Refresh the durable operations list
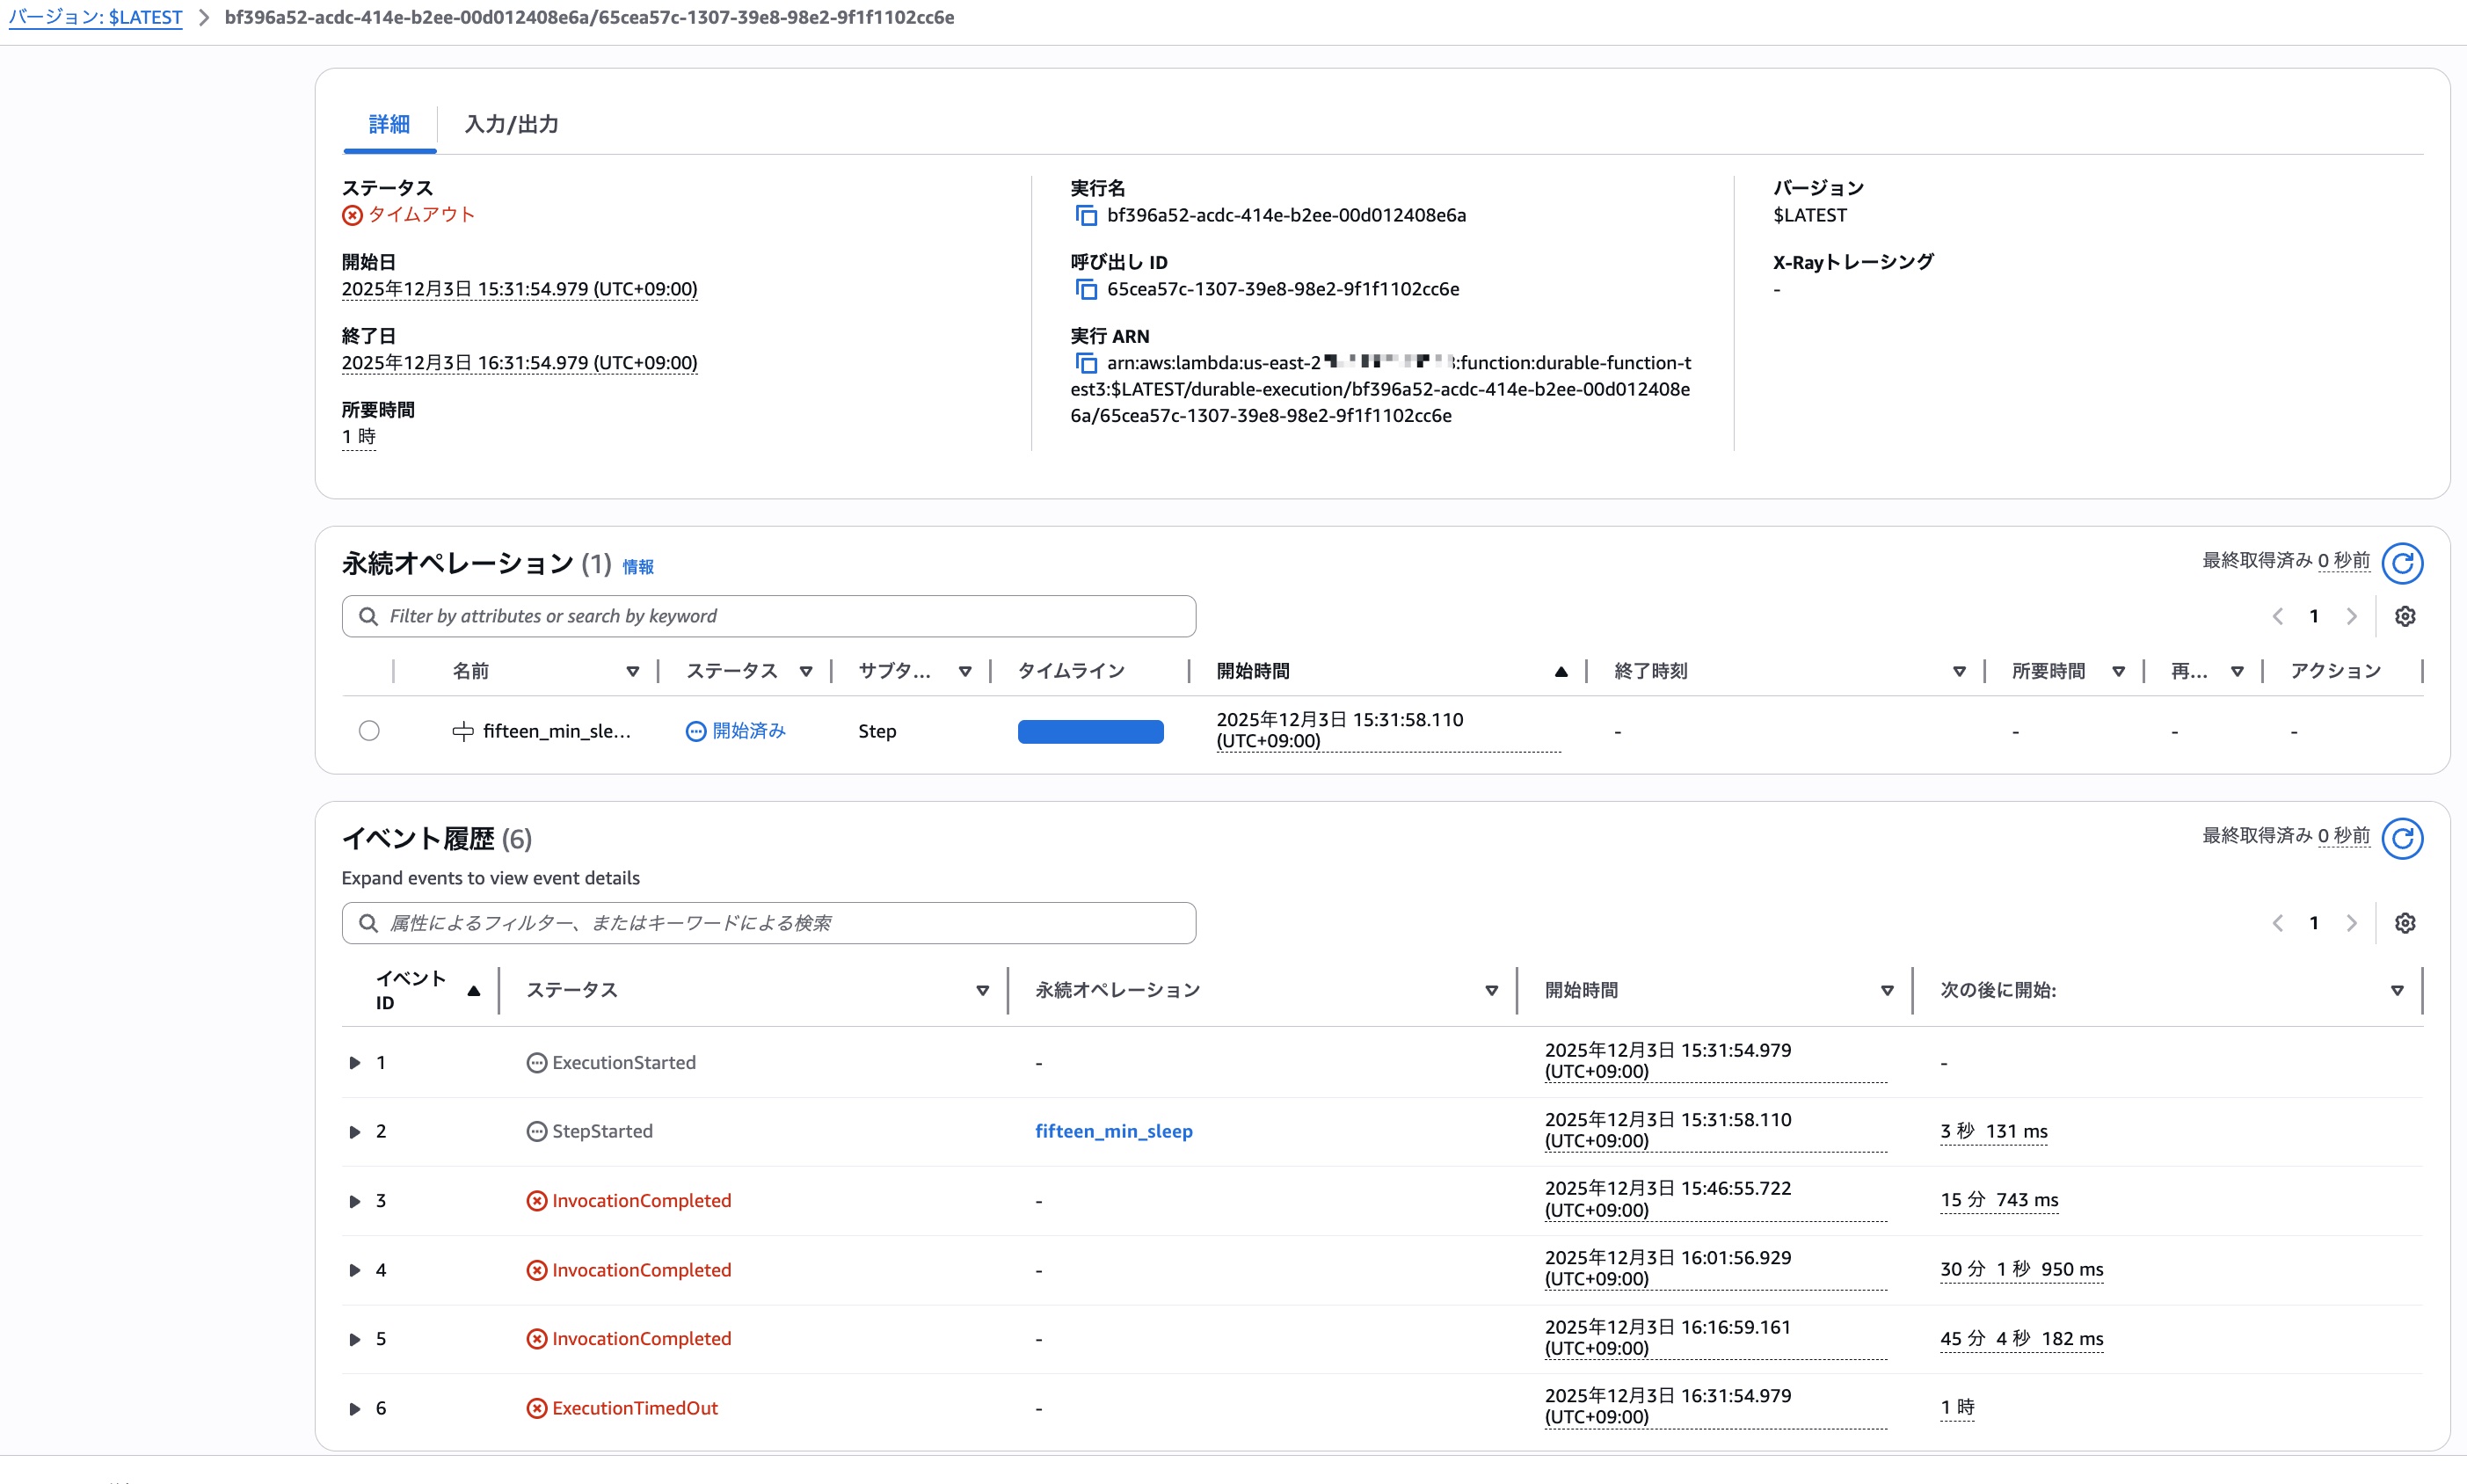Screen dimensions: 2467x1484 [2401, 563]
